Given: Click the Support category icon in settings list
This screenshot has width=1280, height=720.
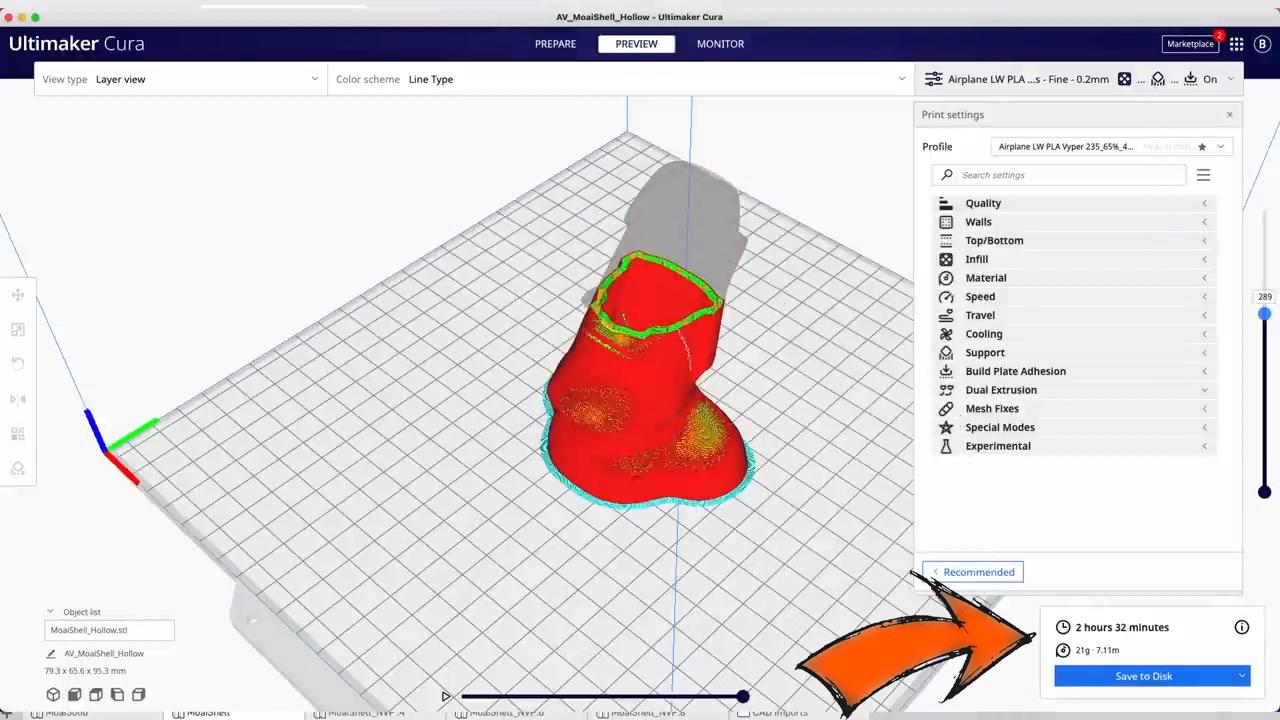Looking at the screenshot, I should click(x=945, y=352).
